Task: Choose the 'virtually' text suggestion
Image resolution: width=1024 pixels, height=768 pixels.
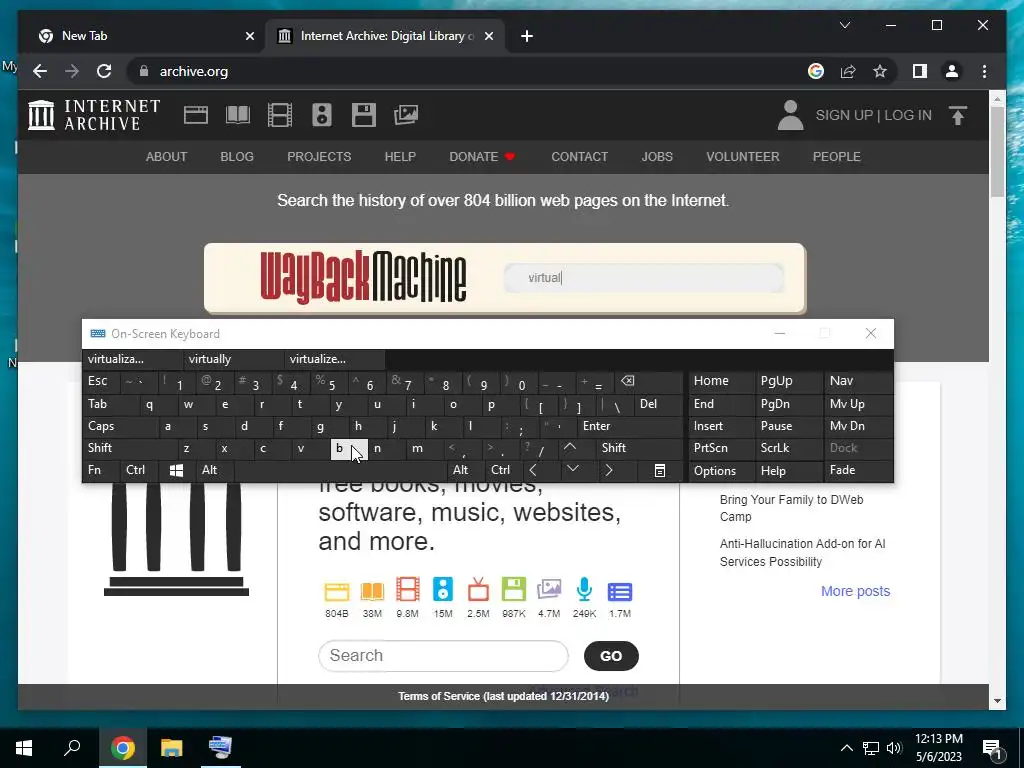Action: [233, 359]
